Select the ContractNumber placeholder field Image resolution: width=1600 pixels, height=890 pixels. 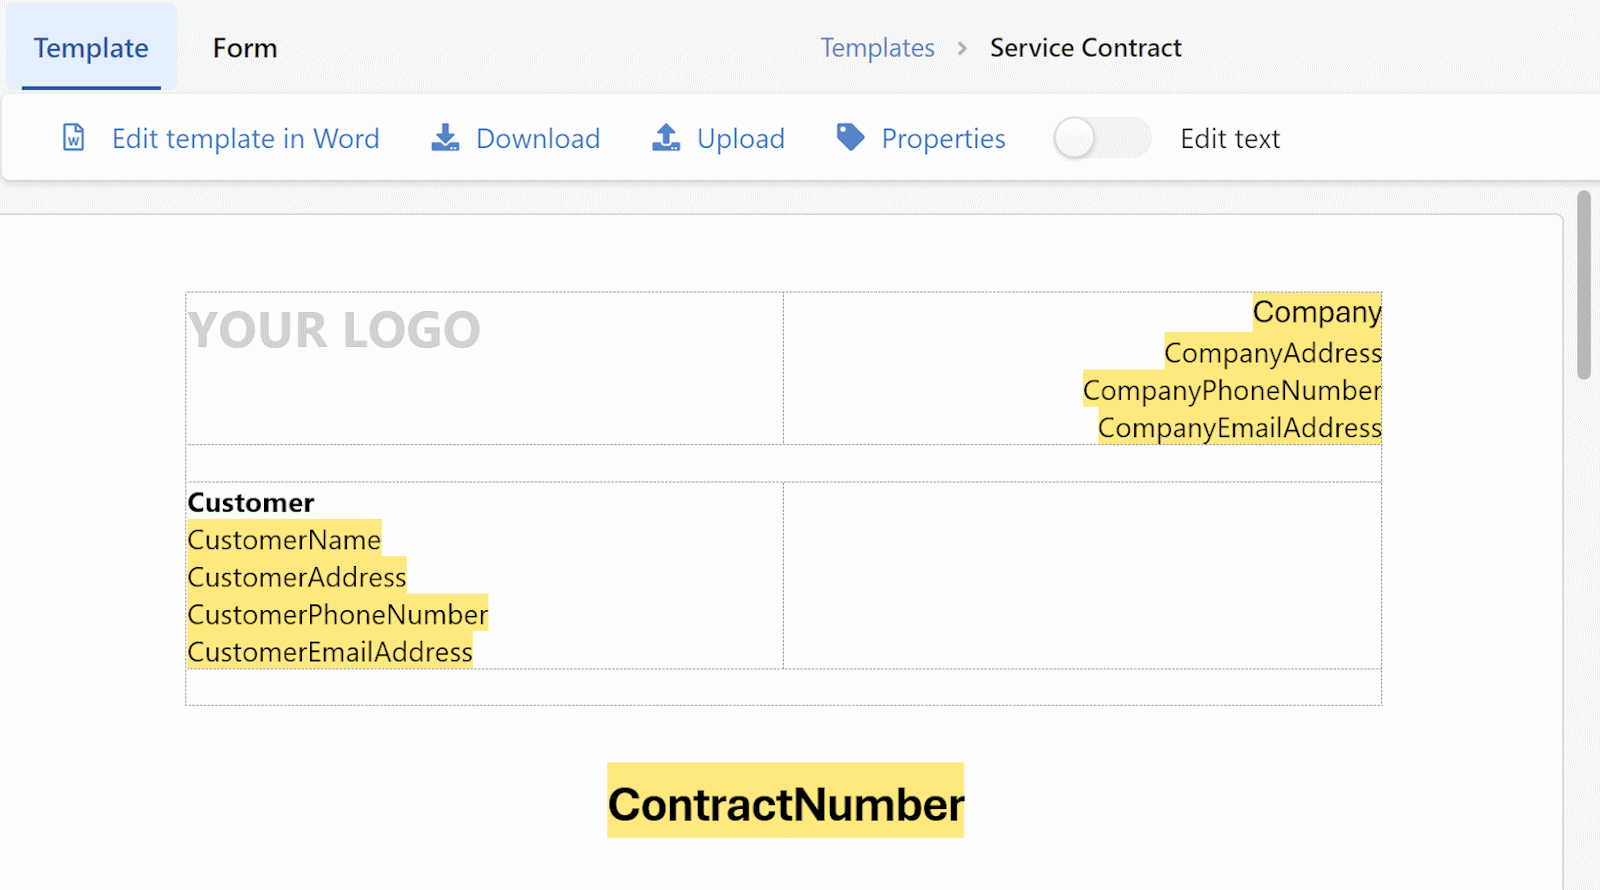(785, 803)
